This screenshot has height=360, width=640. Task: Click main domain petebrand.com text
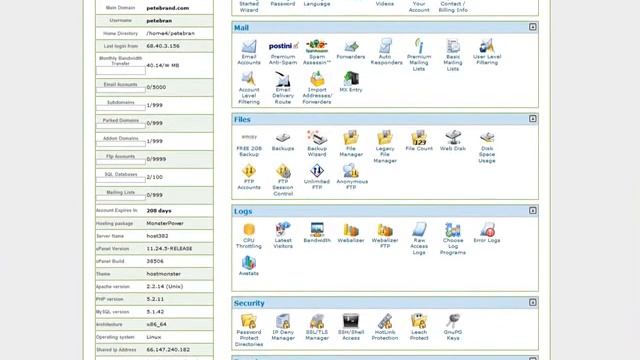tap(168, 8)
